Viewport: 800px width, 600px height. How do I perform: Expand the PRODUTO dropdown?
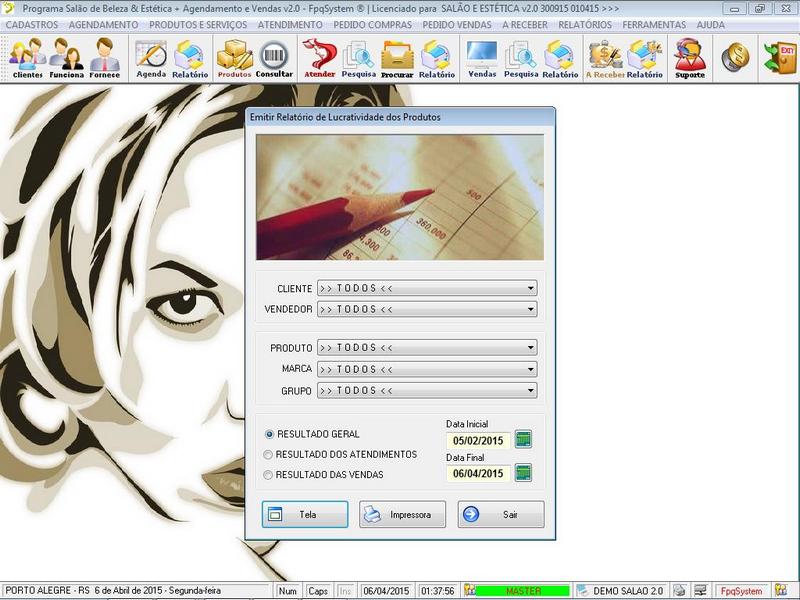(531, 347)
